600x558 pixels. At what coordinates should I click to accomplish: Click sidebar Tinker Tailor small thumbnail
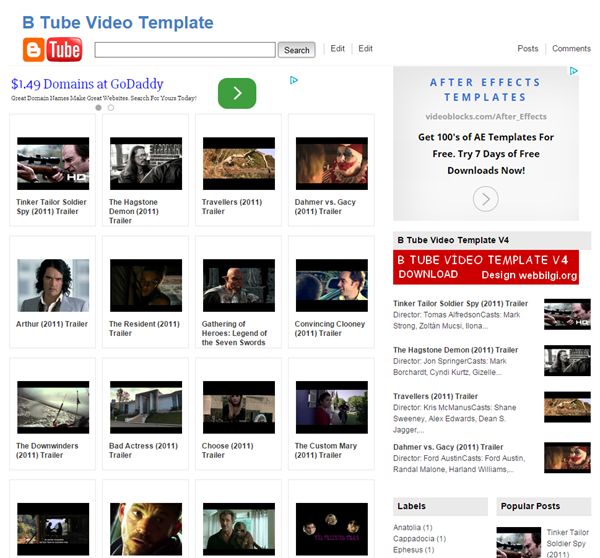(x=567, y=314)
